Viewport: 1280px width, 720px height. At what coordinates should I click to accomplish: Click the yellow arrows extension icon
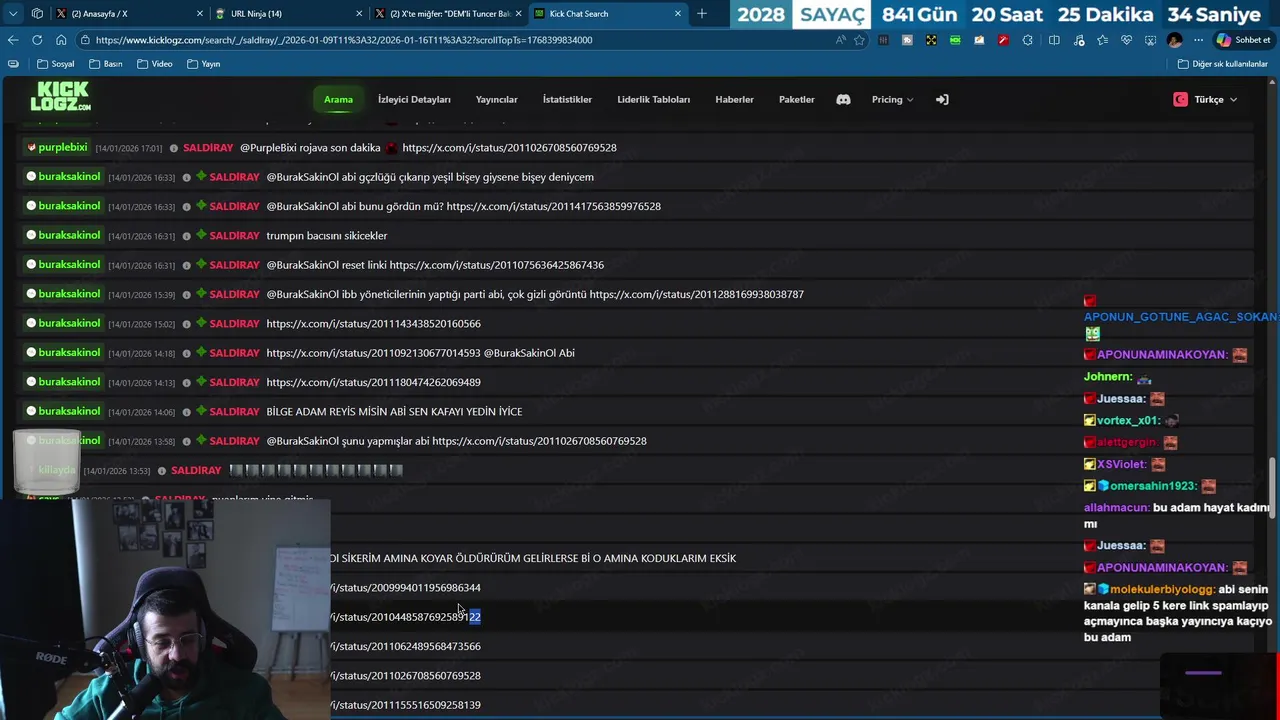click(931, 40)
